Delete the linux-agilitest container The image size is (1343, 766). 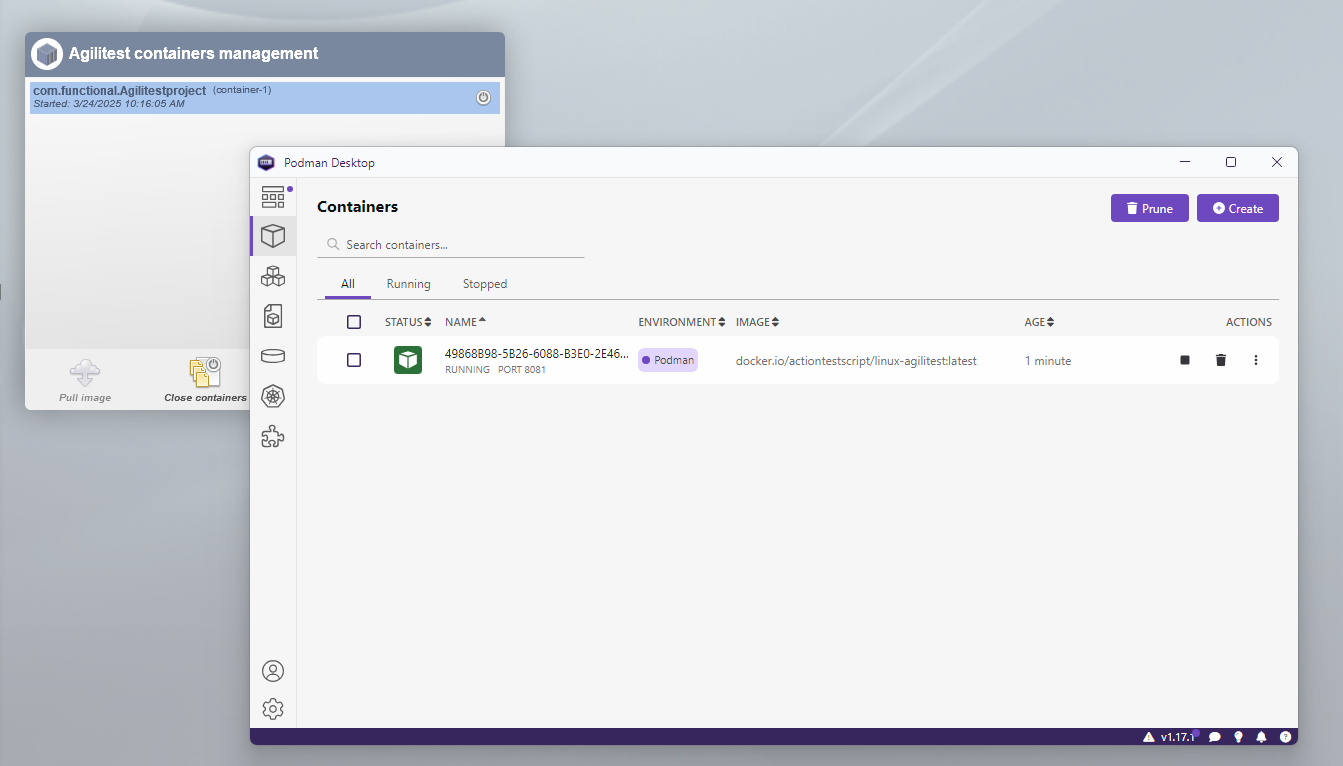click(1220, 360)
